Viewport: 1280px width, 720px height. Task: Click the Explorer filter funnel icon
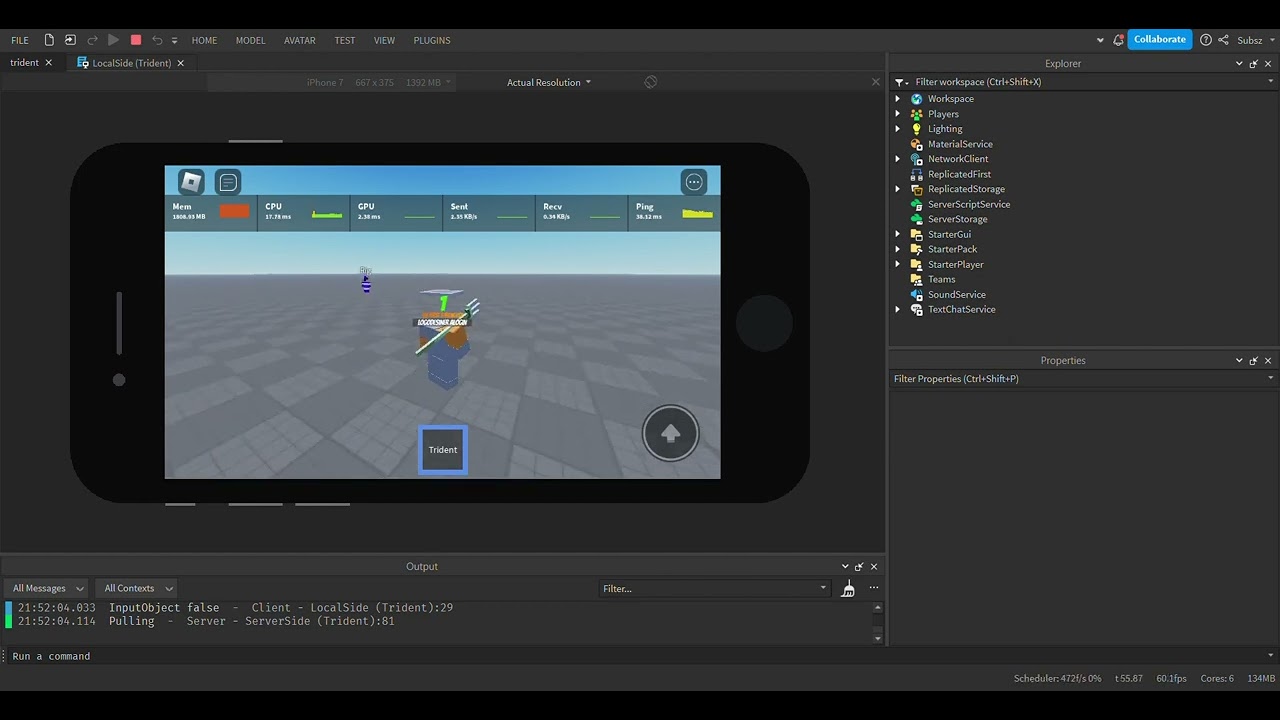(x=900, y=82)
